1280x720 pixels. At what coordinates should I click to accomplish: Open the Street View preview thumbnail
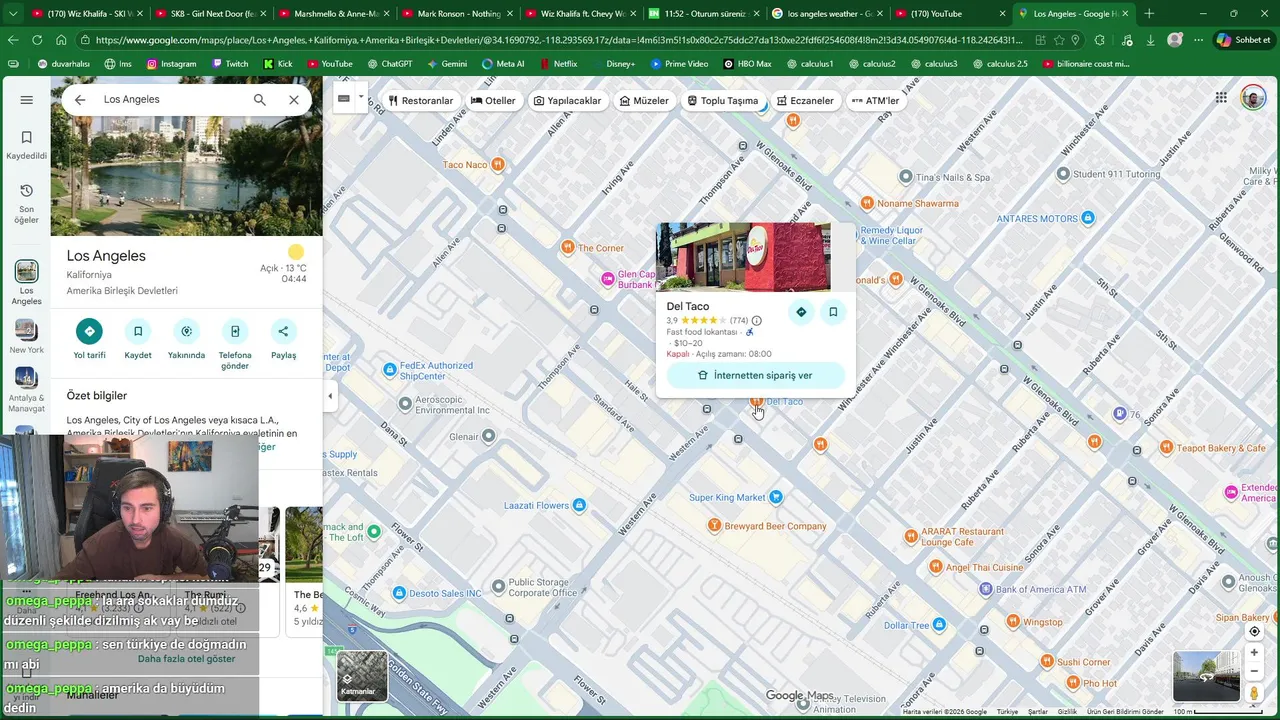tap(1206, 677)
